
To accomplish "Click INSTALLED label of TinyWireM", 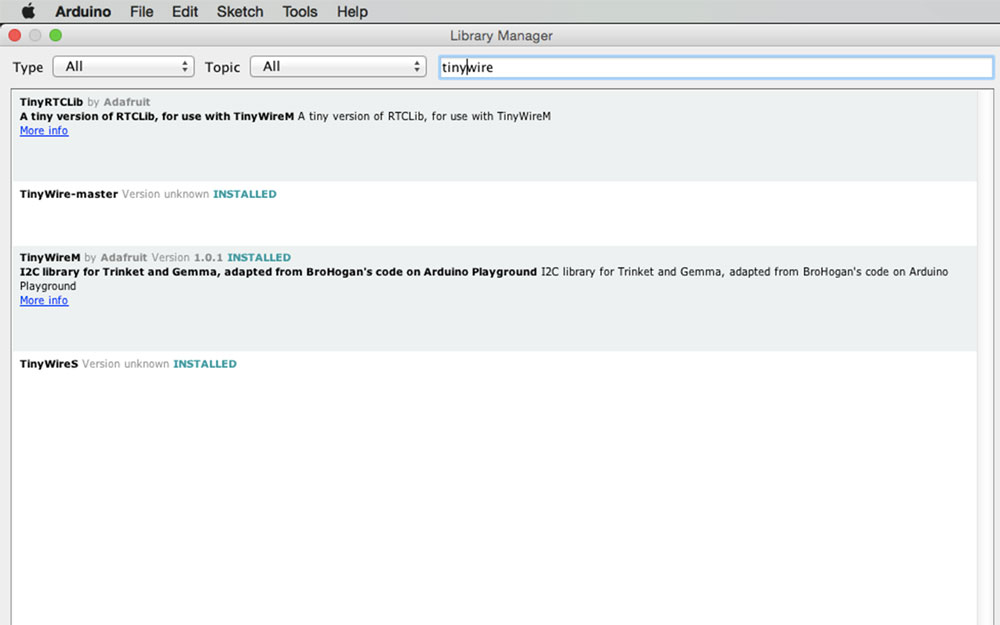I will tap(259, 258).
